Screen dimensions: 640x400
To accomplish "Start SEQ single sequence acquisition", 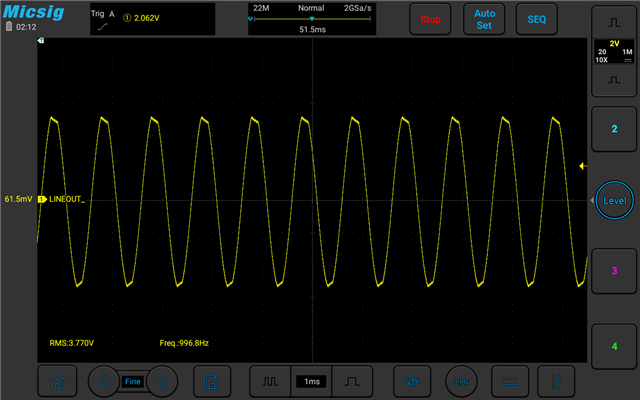I will tap(536, 19).
